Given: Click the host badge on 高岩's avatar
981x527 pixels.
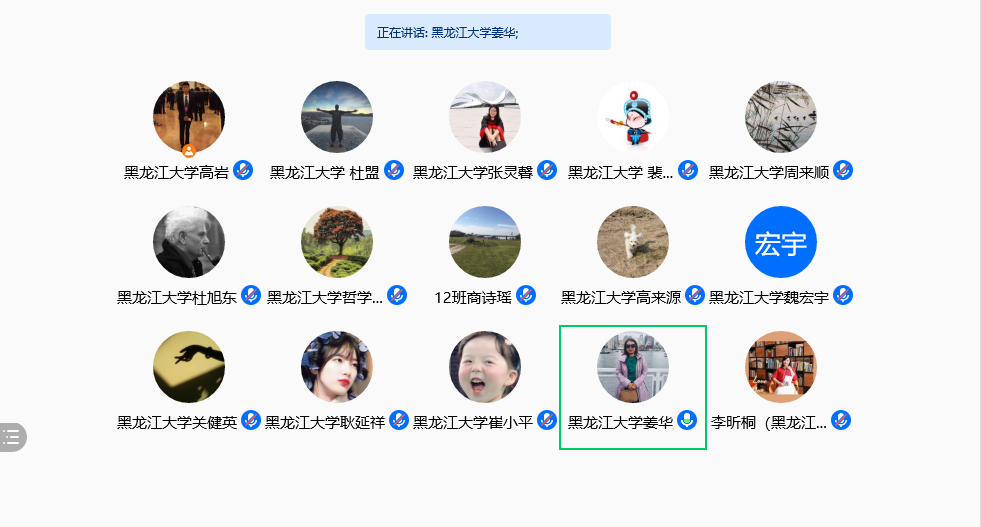Looking at the screenshot, I should point(189,151).
